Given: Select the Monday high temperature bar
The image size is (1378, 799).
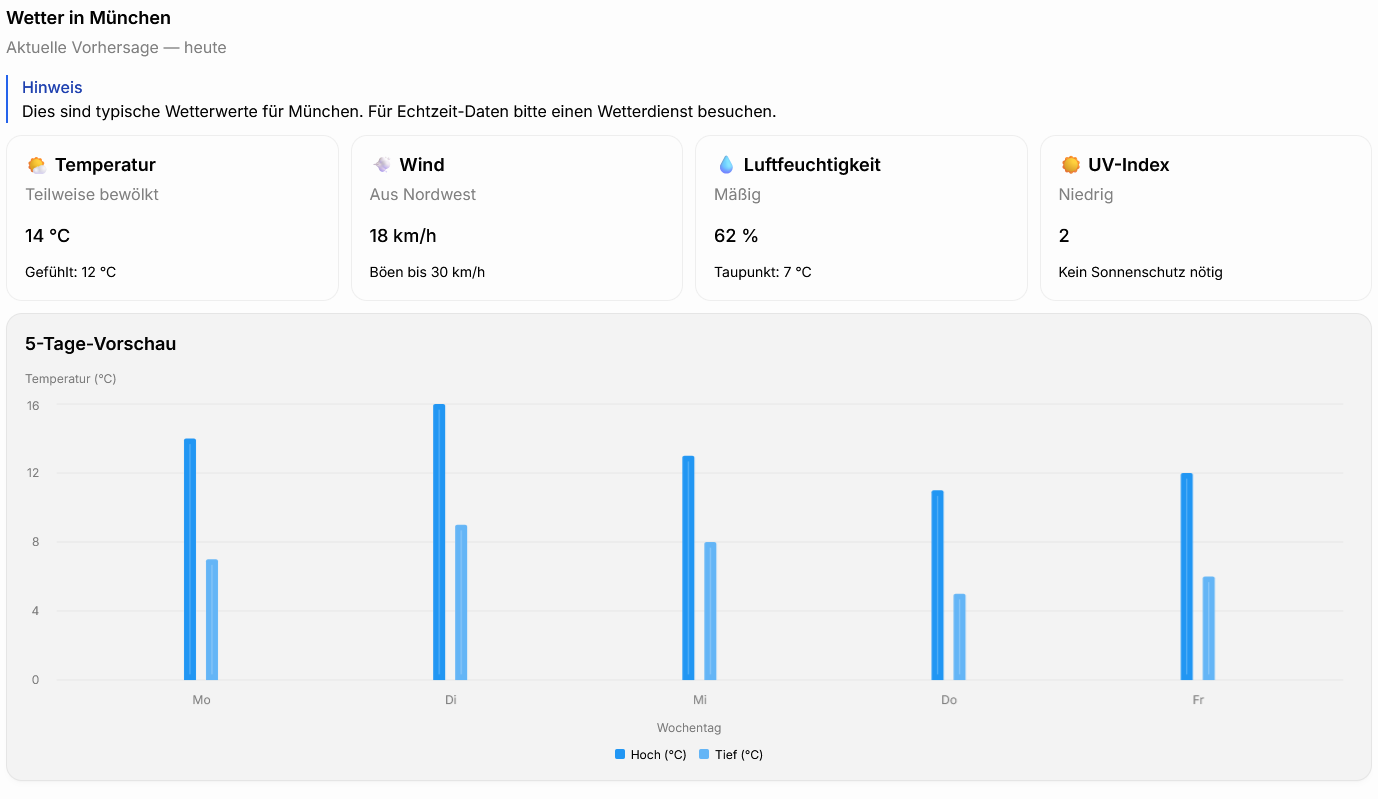Looking at the screenshot, I should point(190,559).
